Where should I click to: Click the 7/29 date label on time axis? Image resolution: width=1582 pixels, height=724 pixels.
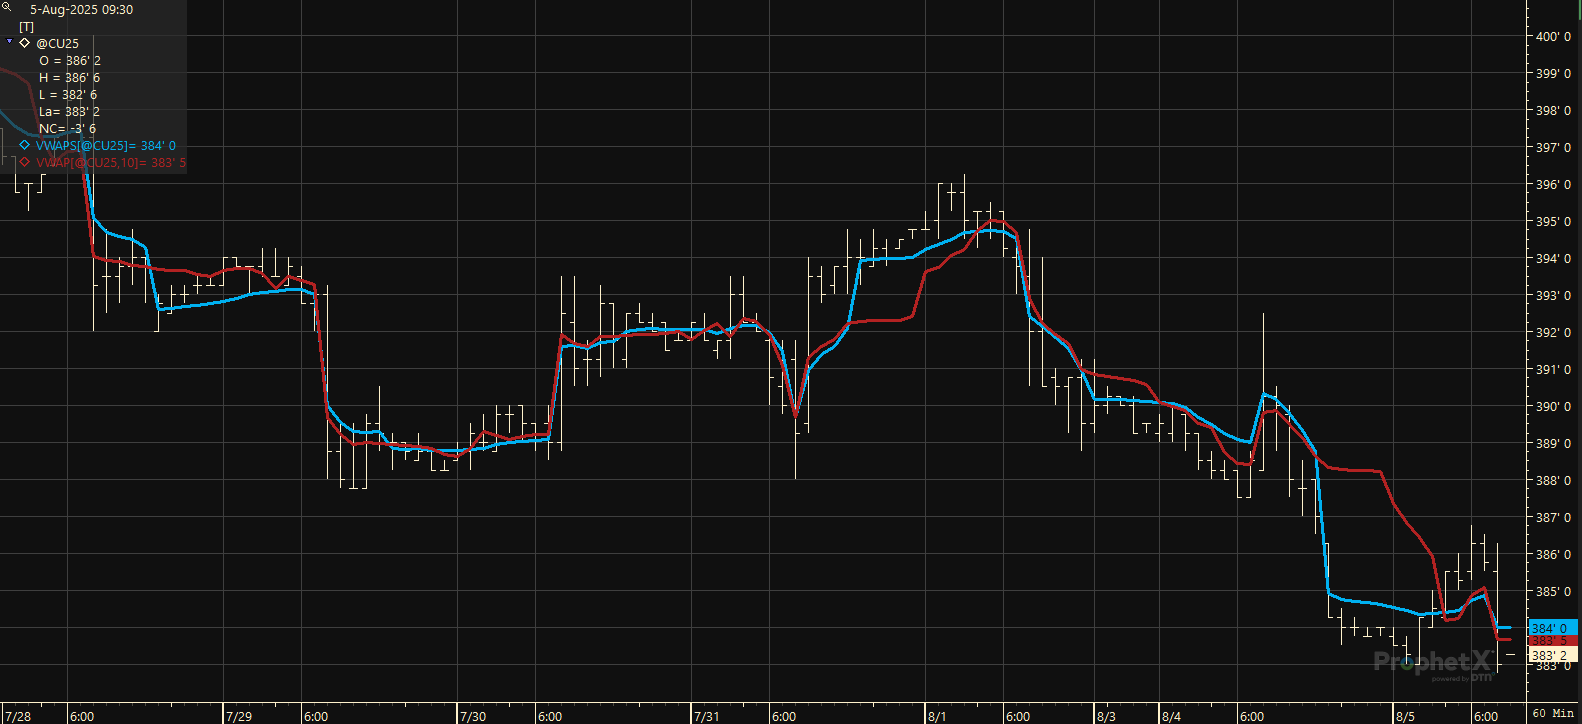[239, 716]
